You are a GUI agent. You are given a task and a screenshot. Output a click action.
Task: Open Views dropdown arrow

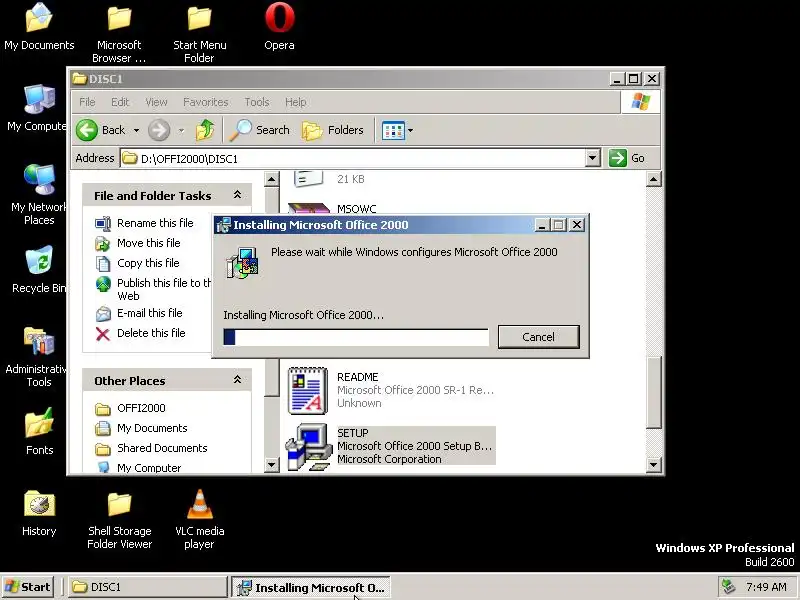(410, 131)
